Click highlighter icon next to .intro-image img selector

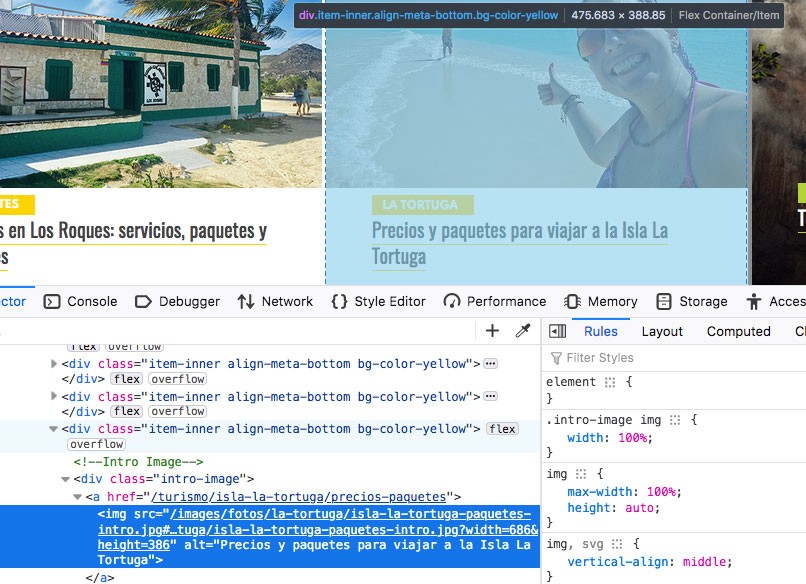point(675,420)
